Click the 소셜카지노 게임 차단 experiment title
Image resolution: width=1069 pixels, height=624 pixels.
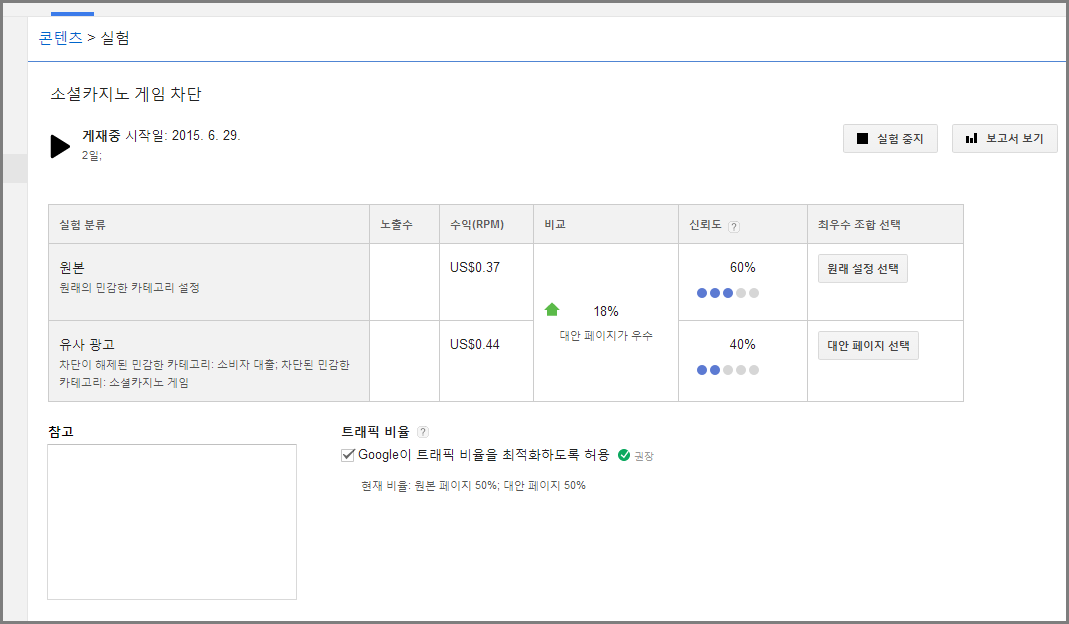[x=126, y=94]
